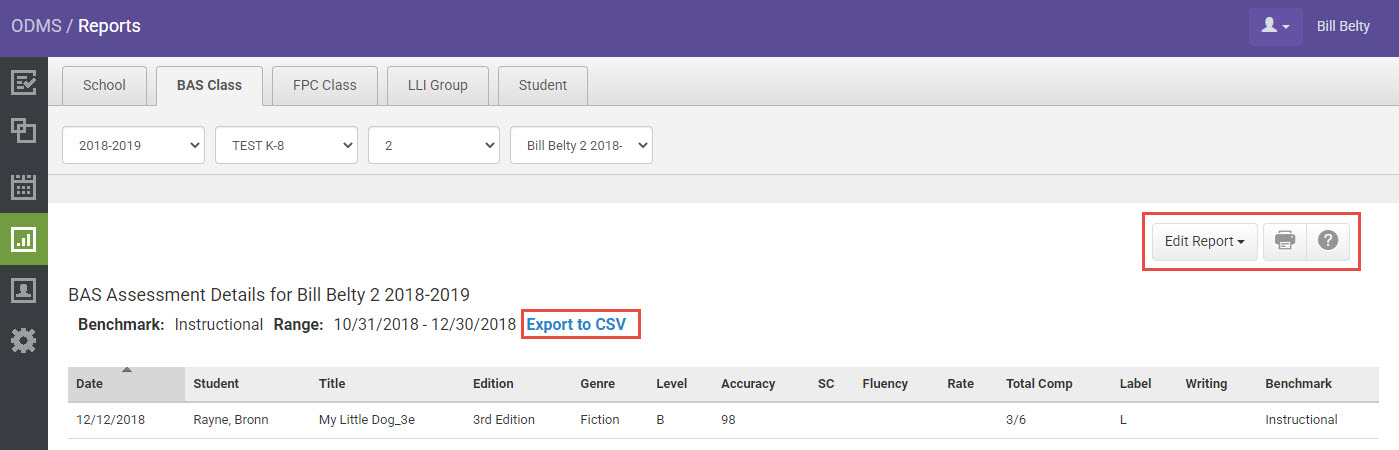The image size is (1399, 450).
Task: Open the assessment checklist sidebar icon
Action: click(23, 82)
